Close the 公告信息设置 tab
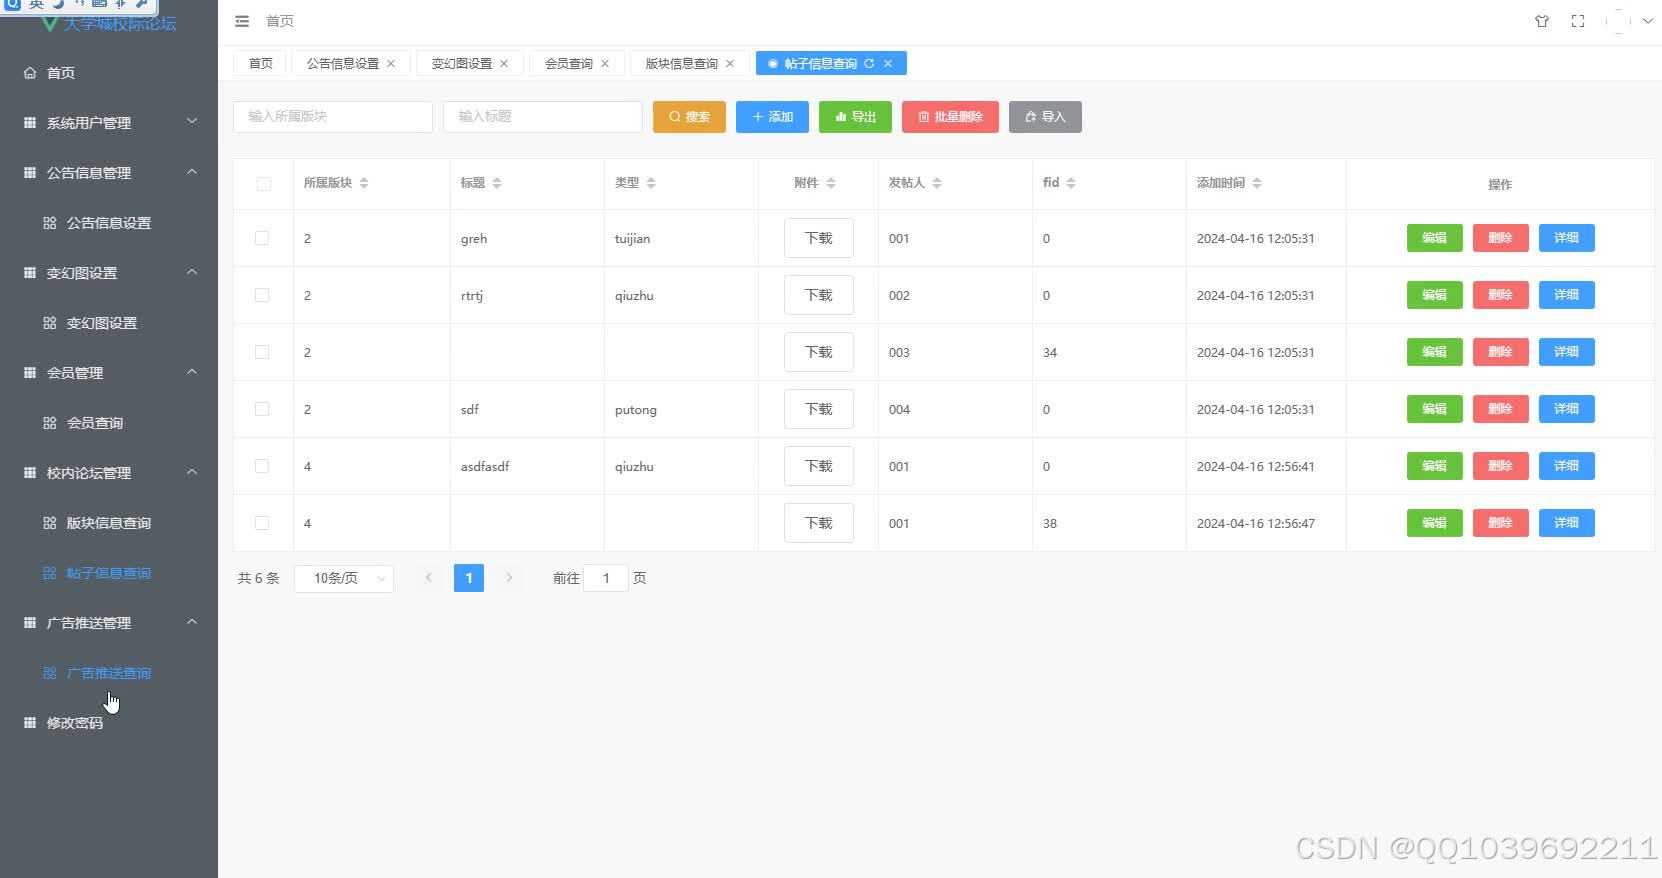This screenshot has height=878, width=1662. pyautogui.click(x=391, y=63)
